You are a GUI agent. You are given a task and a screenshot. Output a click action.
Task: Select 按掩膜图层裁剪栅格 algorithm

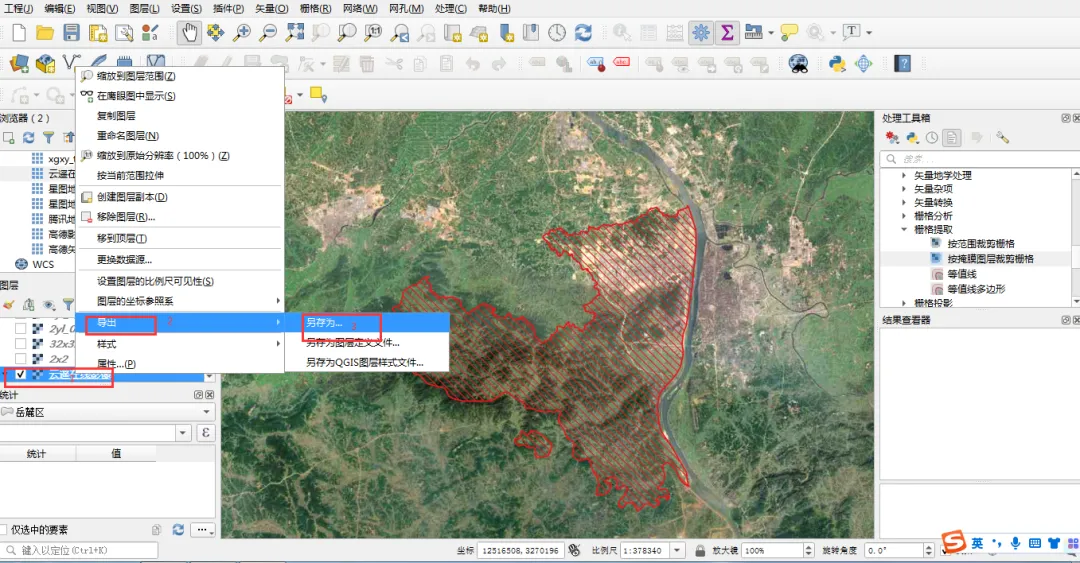(x=990, y=259)
